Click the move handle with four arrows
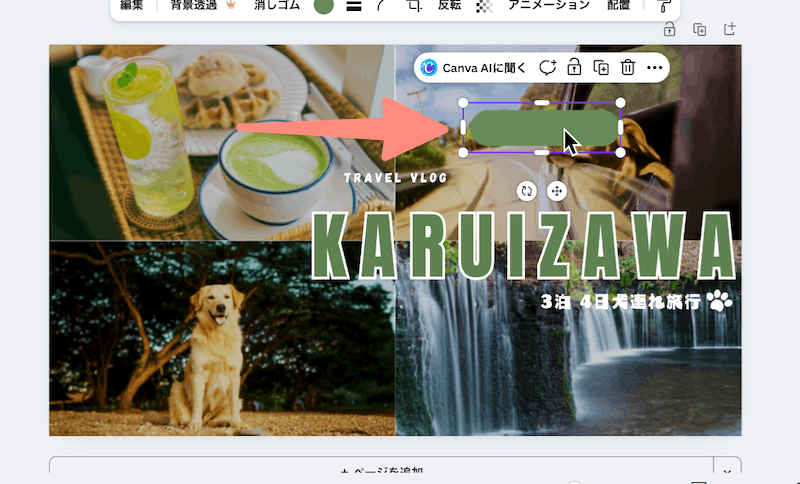The height and width of the screenshot is (484, 800). [x=557, y=192]
